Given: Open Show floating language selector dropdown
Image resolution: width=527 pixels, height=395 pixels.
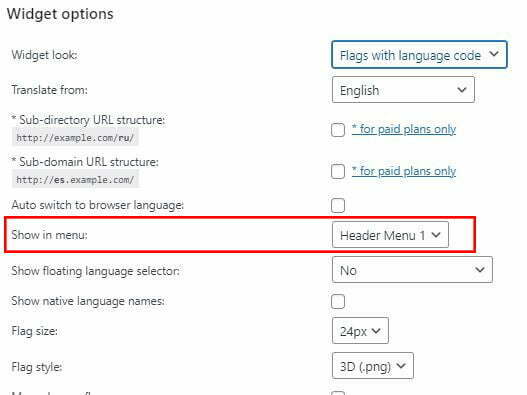Looking at the screenshot, I should point(412,270).
